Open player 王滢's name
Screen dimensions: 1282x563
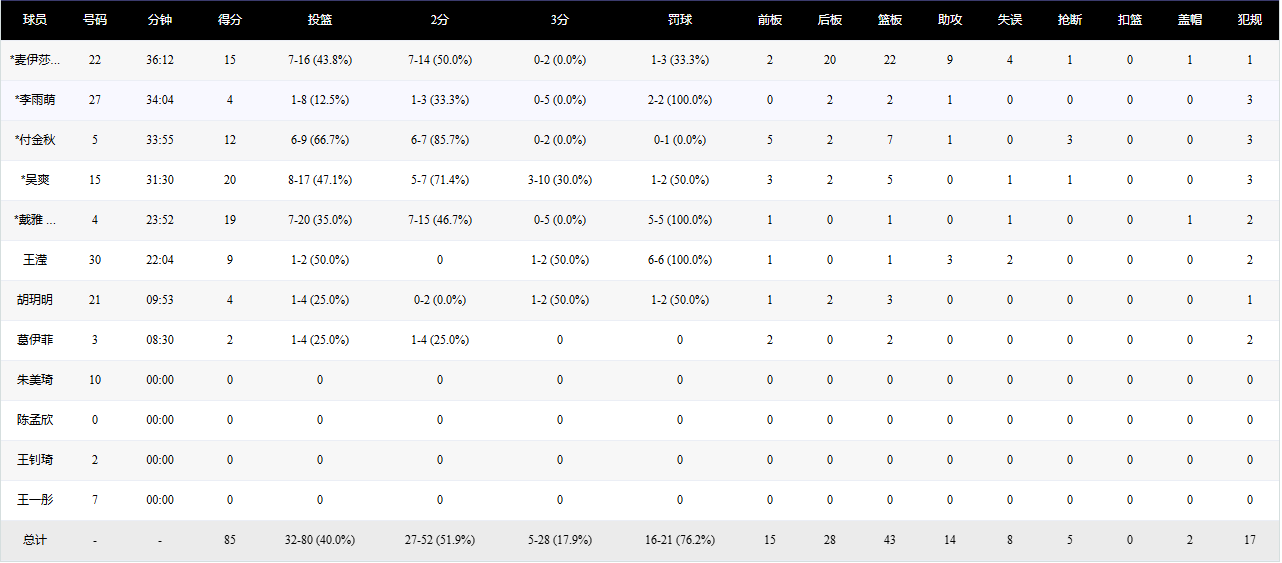point(35,260)
